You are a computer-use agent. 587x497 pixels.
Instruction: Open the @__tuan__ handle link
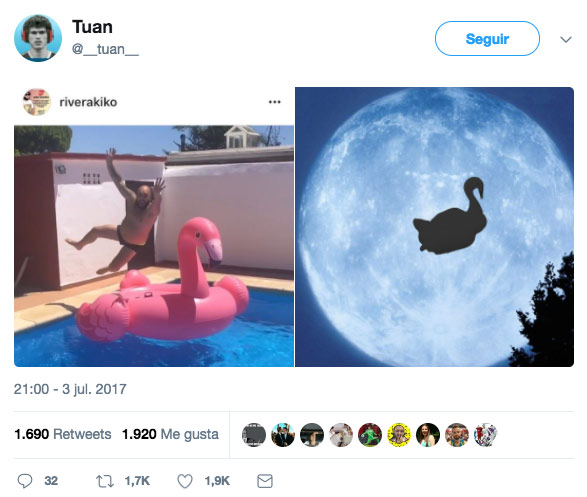(105, 49)
